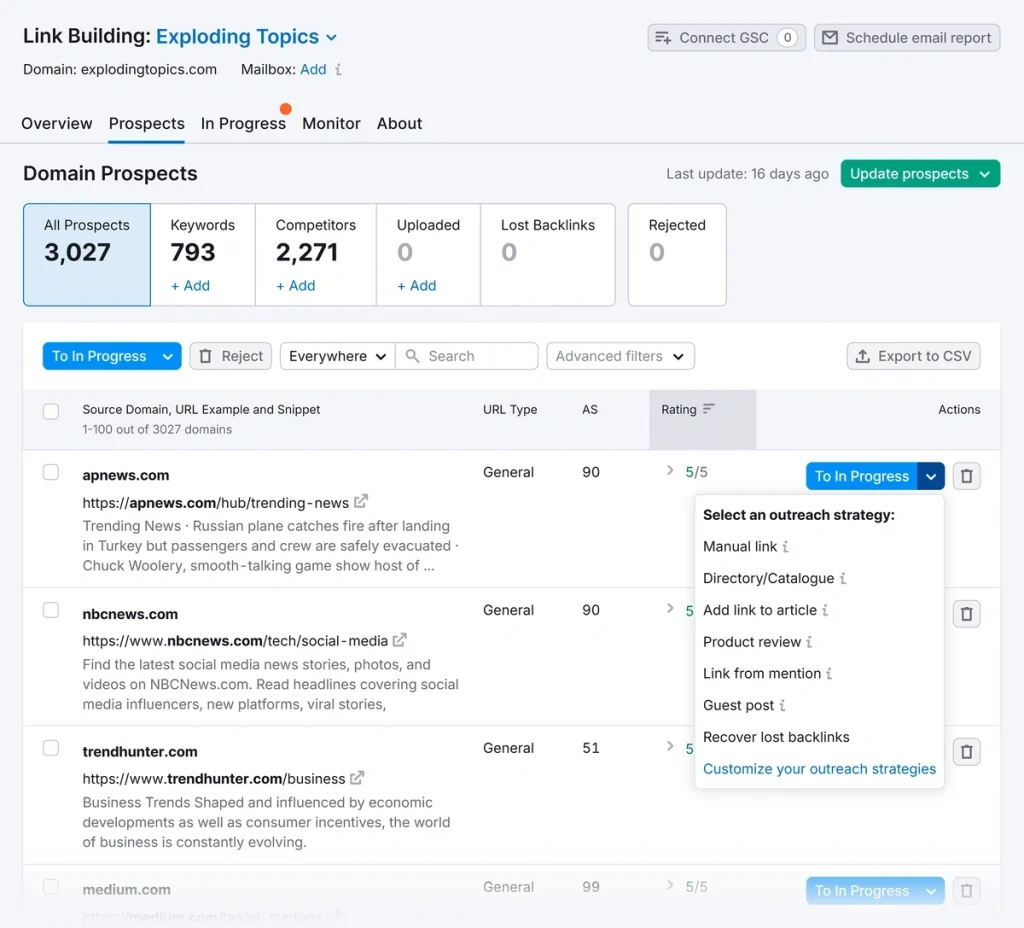Delete trendhunter.com prospect with trash icon
This screenshot has height=928, width=1024.
[x=967, y=752]
